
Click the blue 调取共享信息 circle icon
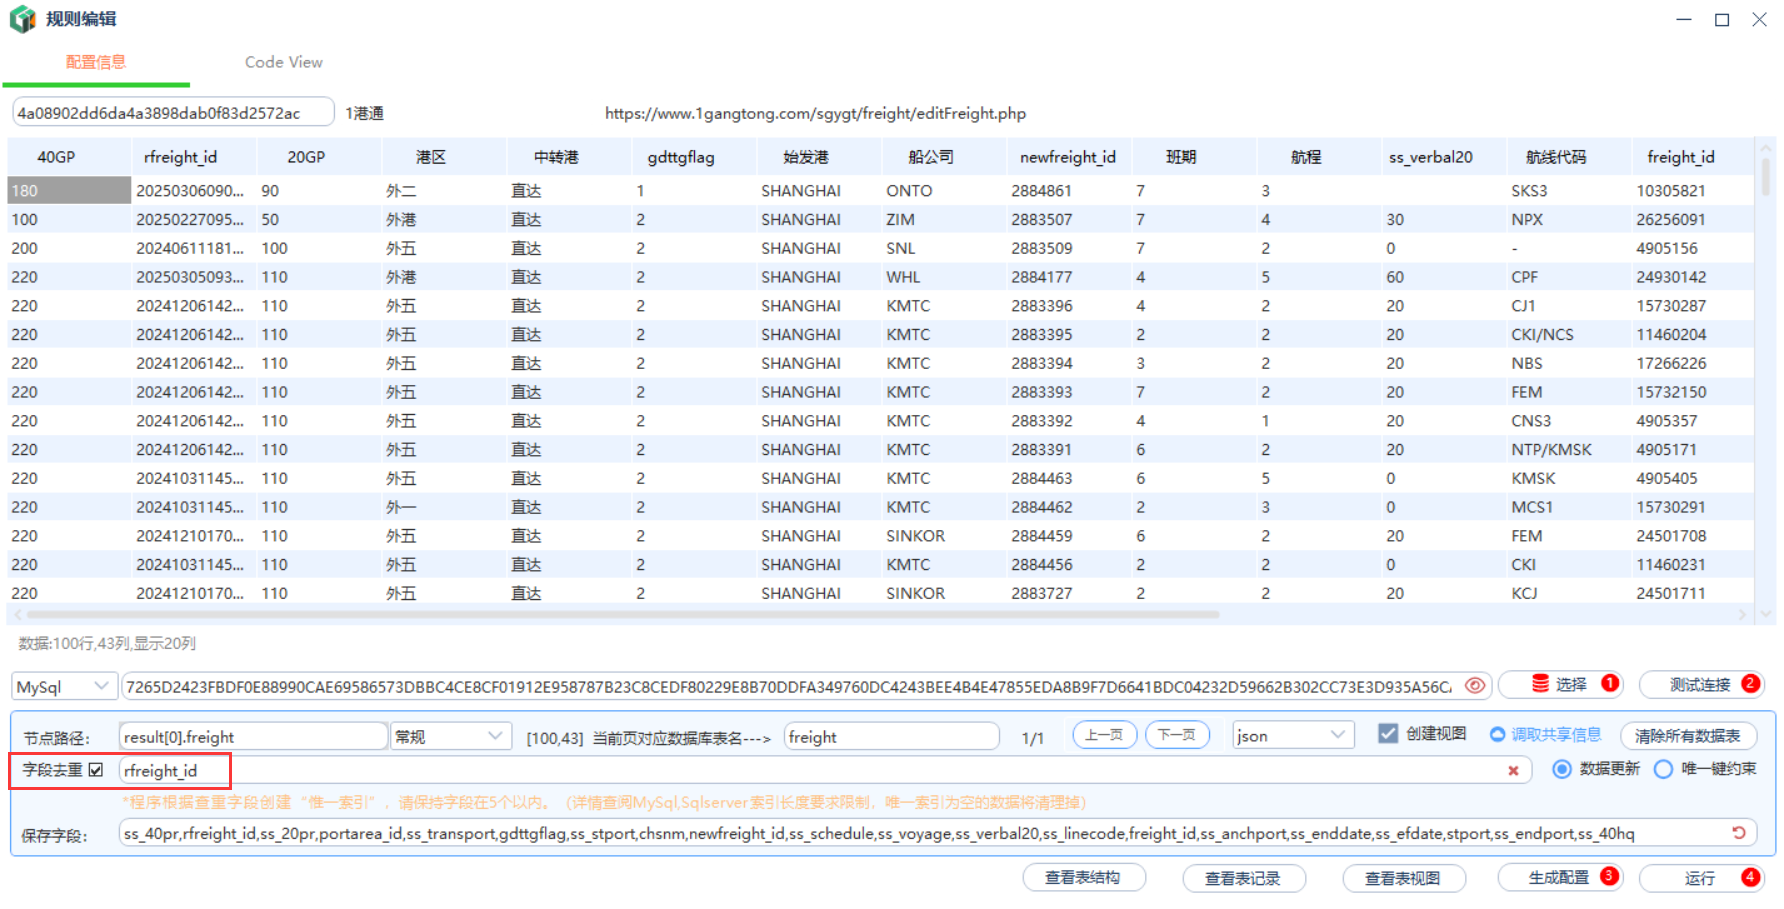pos(1497,735)
